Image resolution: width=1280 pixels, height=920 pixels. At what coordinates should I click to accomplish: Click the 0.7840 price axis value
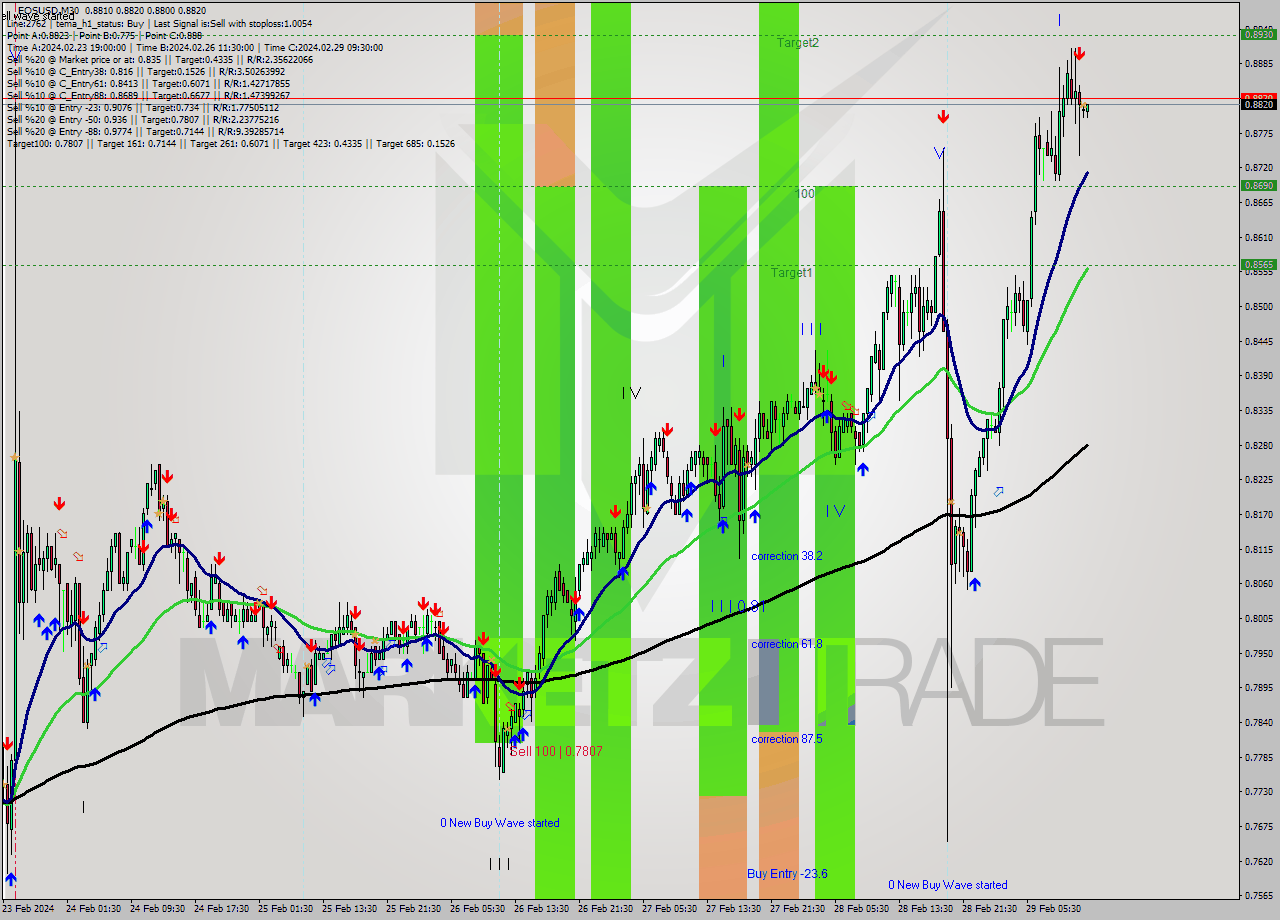click(x=1258, y=723)
